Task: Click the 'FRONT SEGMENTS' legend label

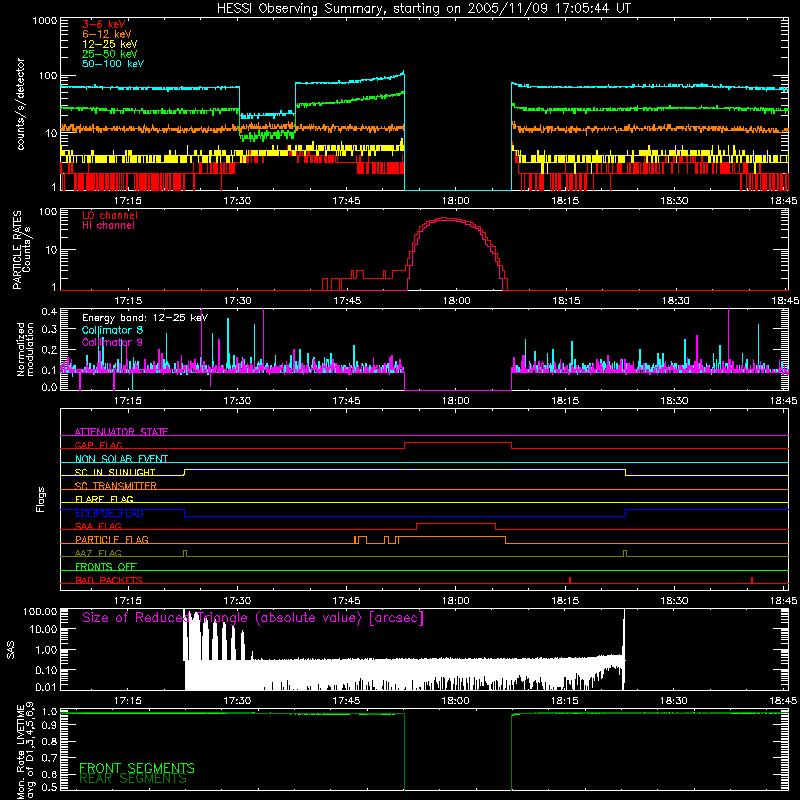Action: click(137, 768)
